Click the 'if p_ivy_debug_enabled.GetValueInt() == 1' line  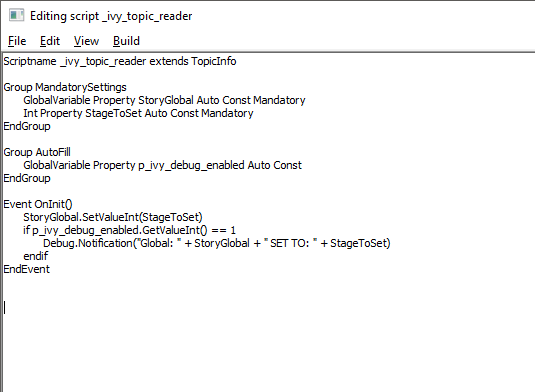[x=129, y=230]
